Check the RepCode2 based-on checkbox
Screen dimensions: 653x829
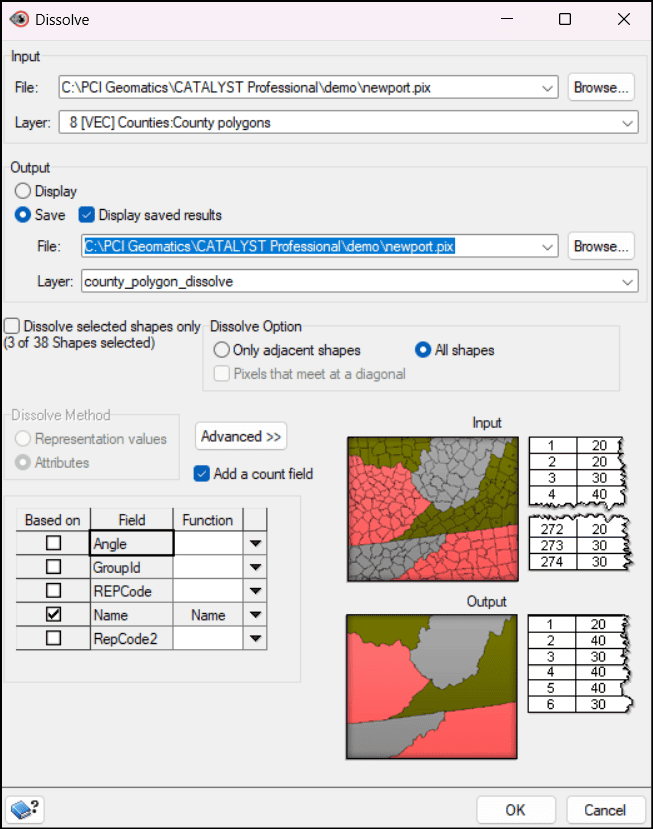point(53,638)
